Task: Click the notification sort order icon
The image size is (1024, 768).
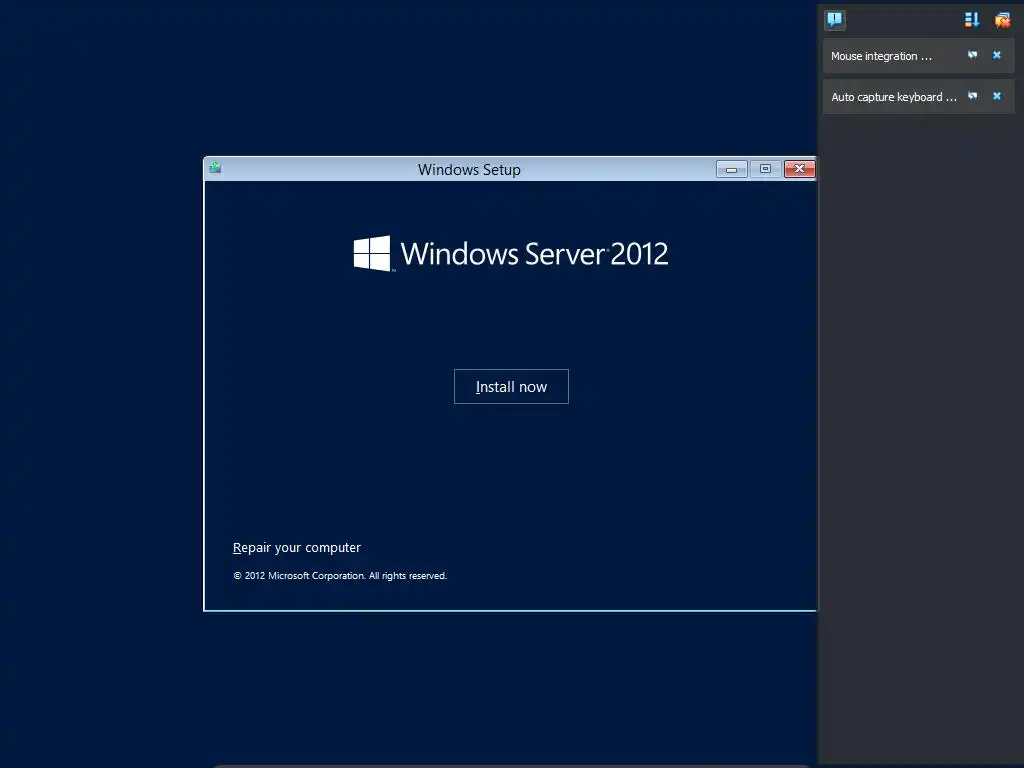Action: coord(972,20)
